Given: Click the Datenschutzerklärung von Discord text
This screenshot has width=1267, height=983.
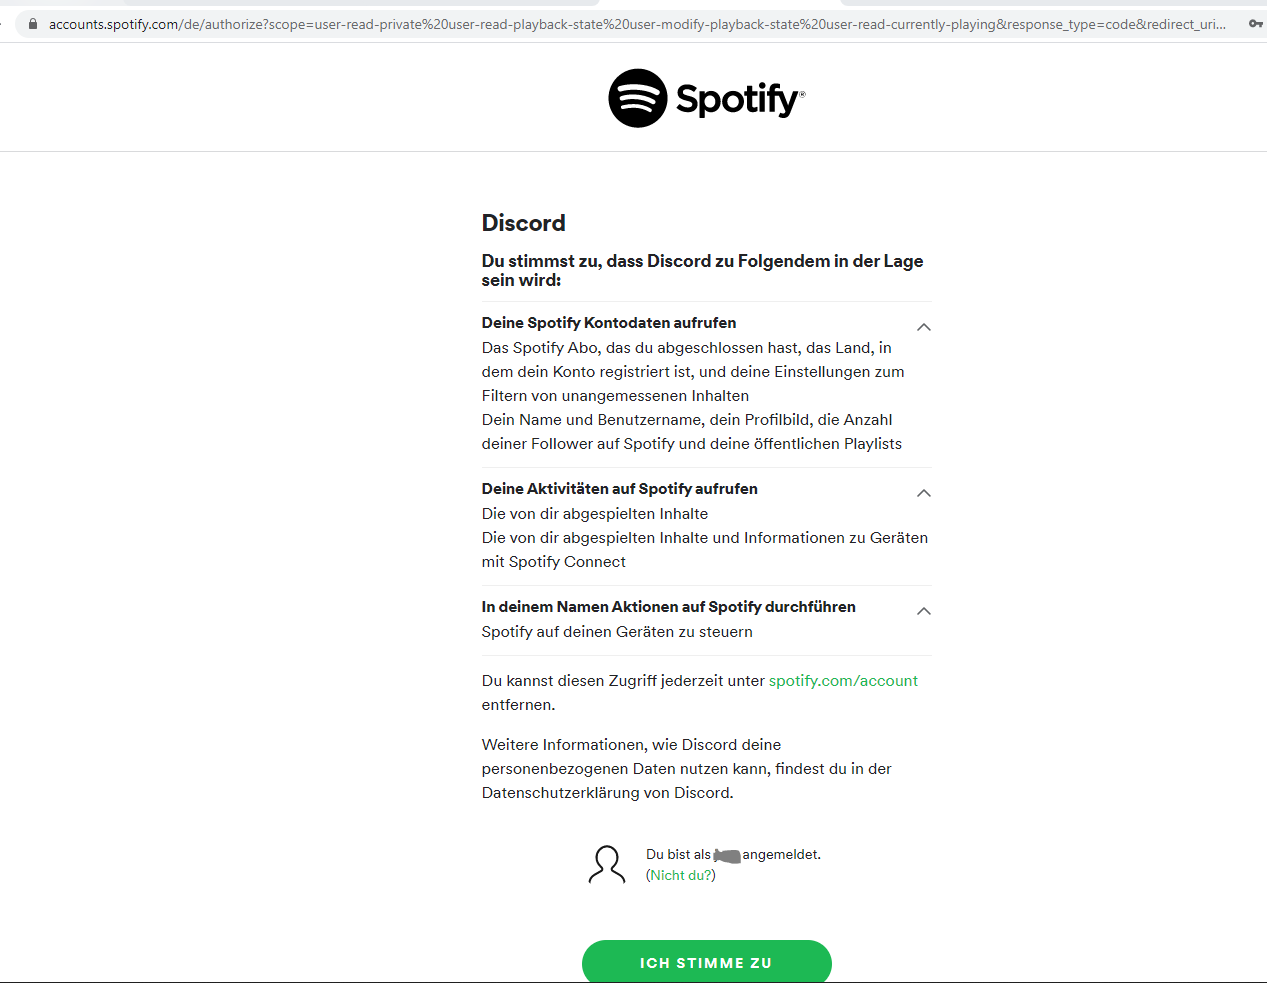Looking at the screenshot, I should click(606, 793).
